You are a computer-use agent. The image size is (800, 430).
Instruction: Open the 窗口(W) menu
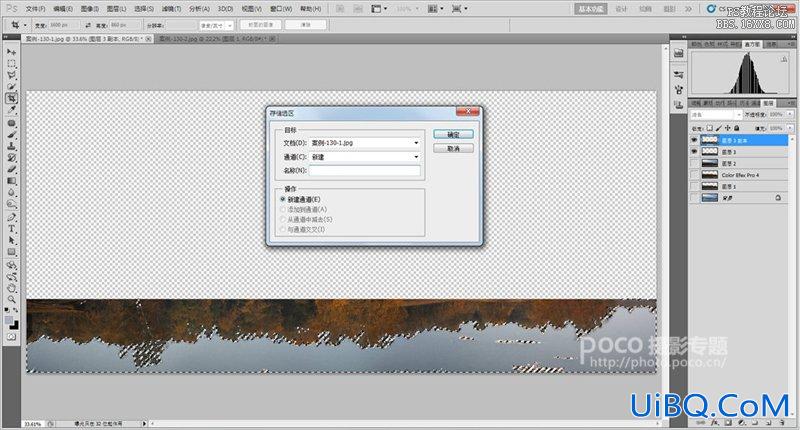[x=281, y=9]
